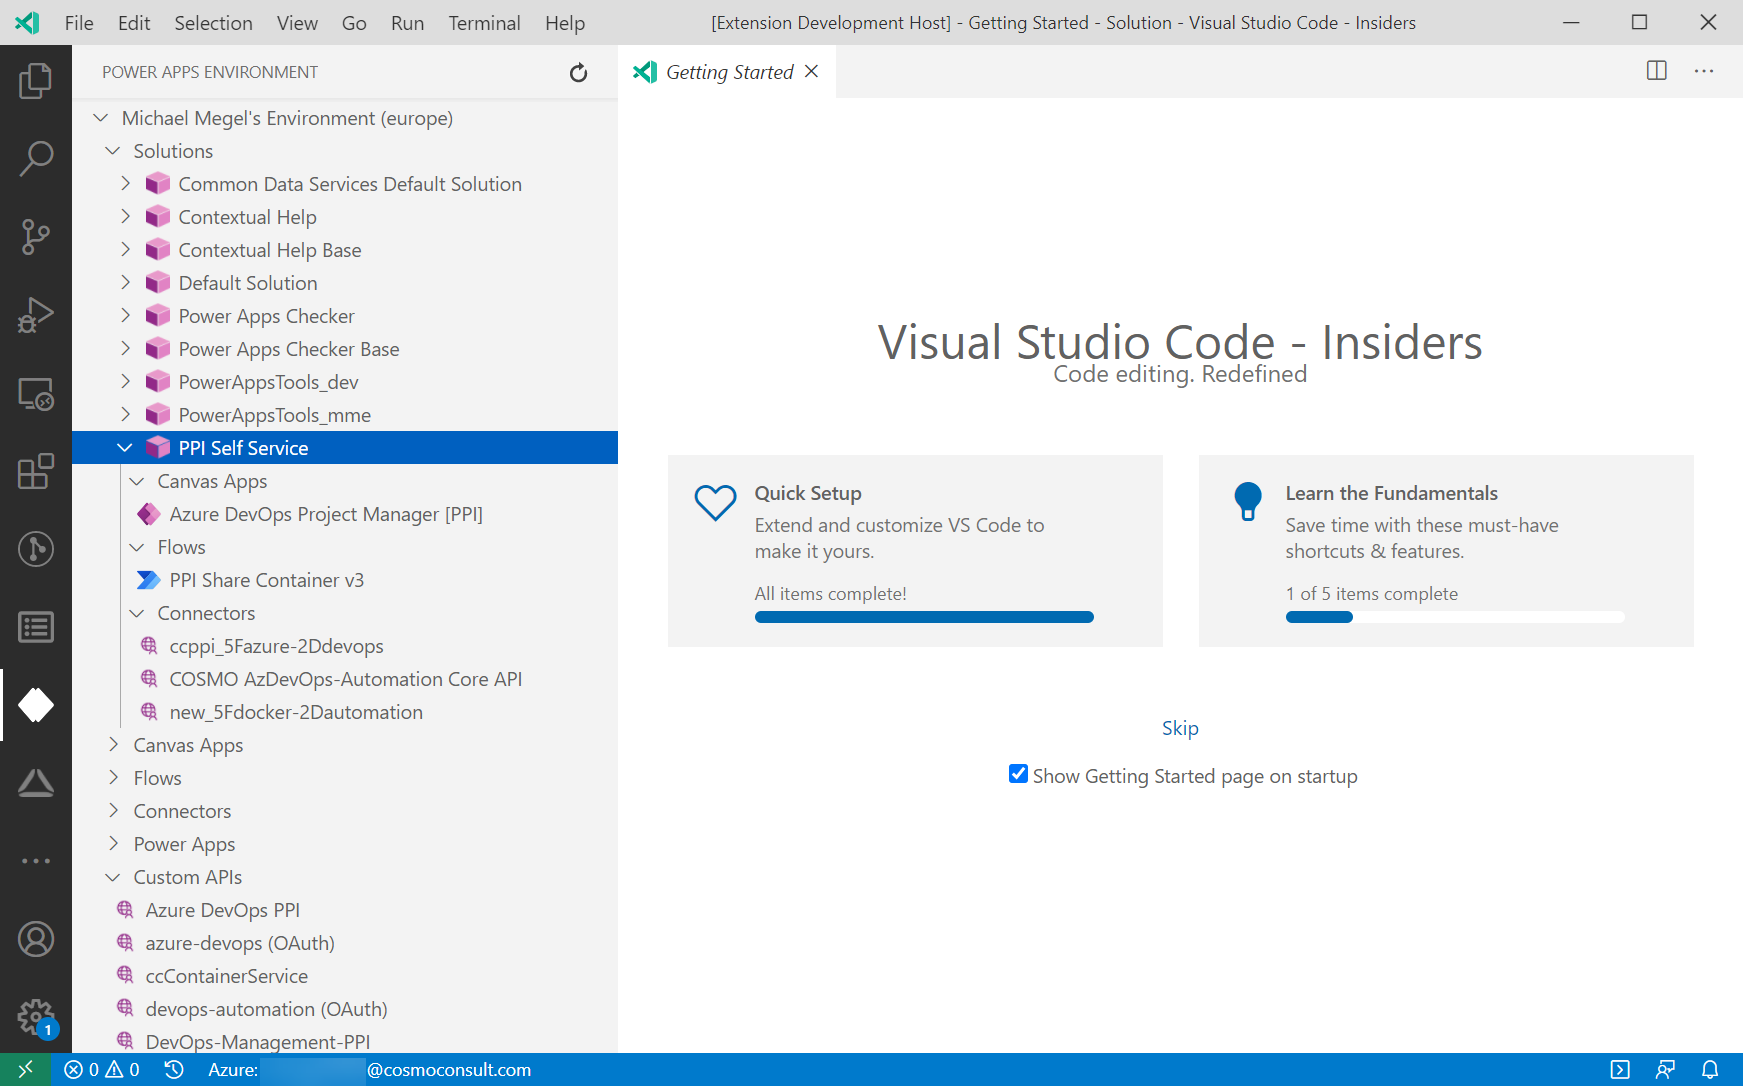Split the editor to the right
Viewport: 1743px width, 1086px height.
(x=1657, y=71)
